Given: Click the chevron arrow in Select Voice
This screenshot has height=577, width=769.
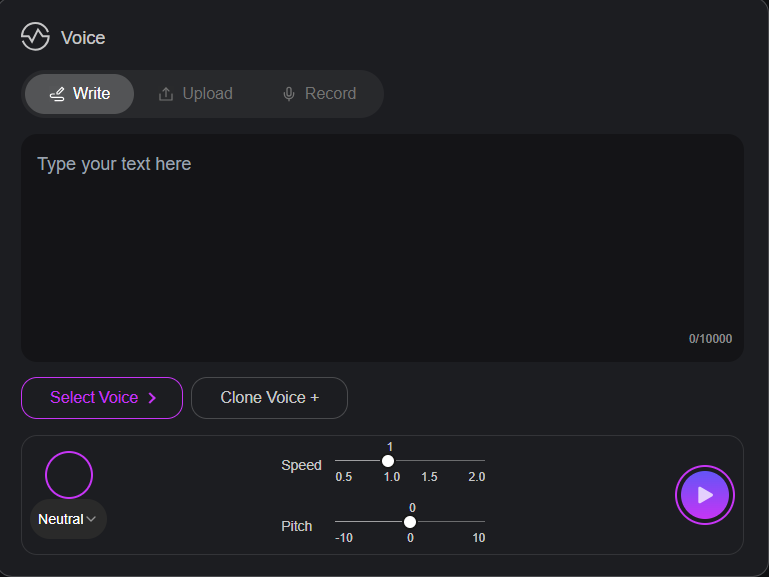Looking at the screenshot, I should [x=152, y=398].
